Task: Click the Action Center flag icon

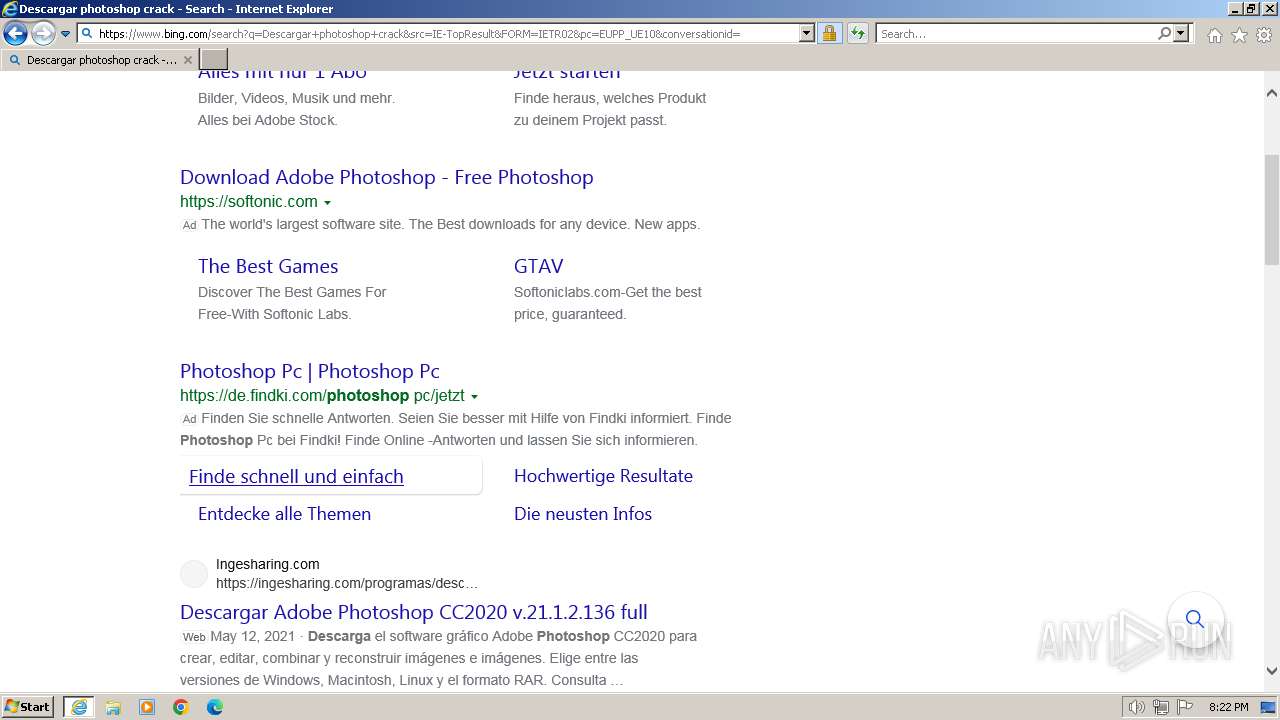Action: (1184, 707)
